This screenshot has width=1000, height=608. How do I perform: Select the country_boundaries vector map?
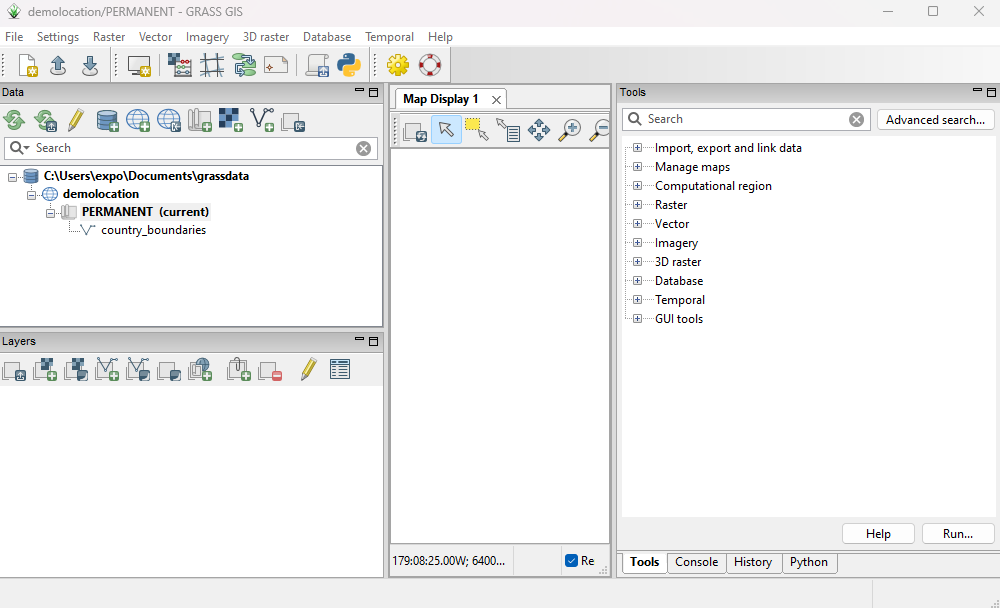tap(153, 230)
